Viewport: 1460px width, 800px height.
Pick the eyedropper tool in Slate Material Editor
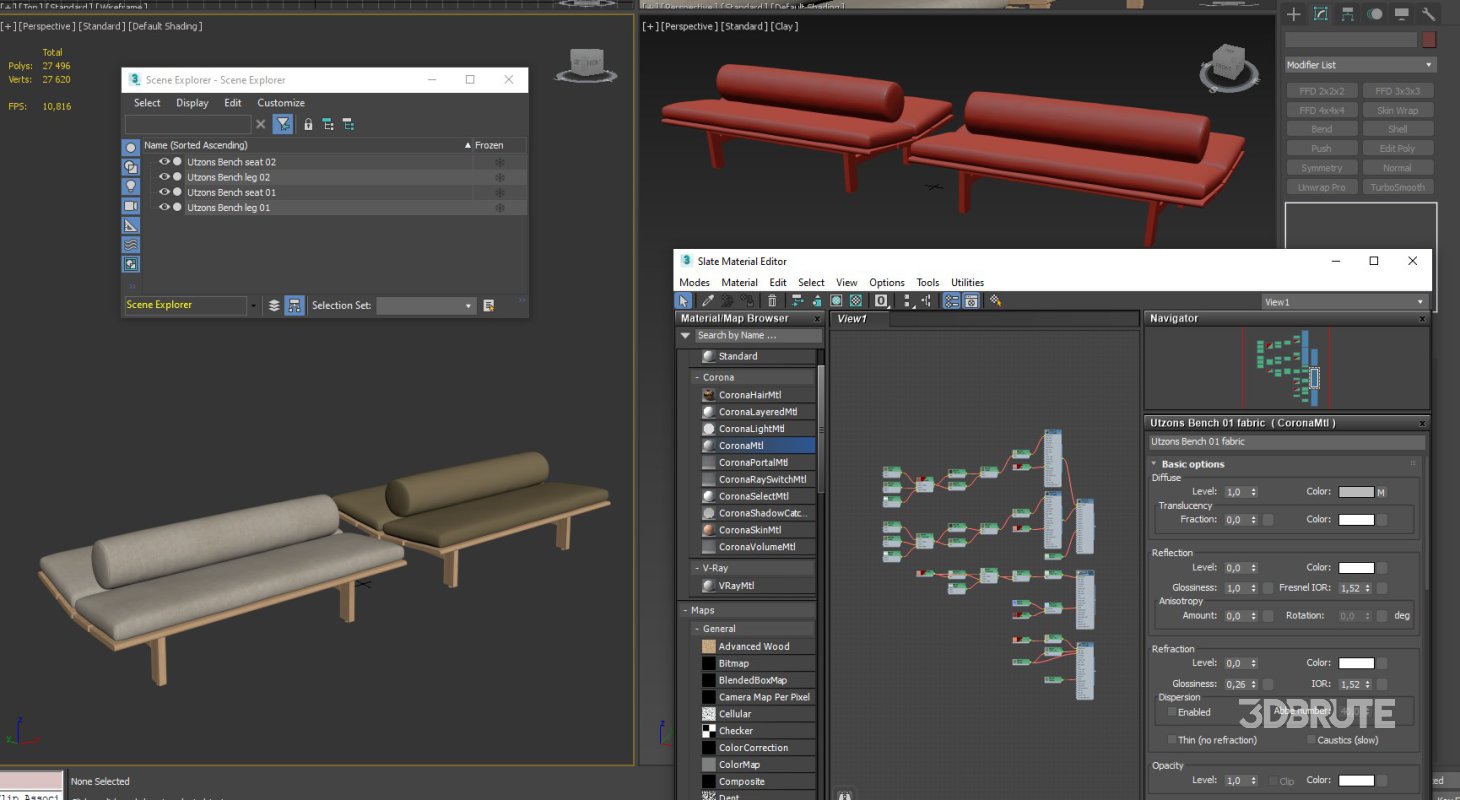coord(707,300)
